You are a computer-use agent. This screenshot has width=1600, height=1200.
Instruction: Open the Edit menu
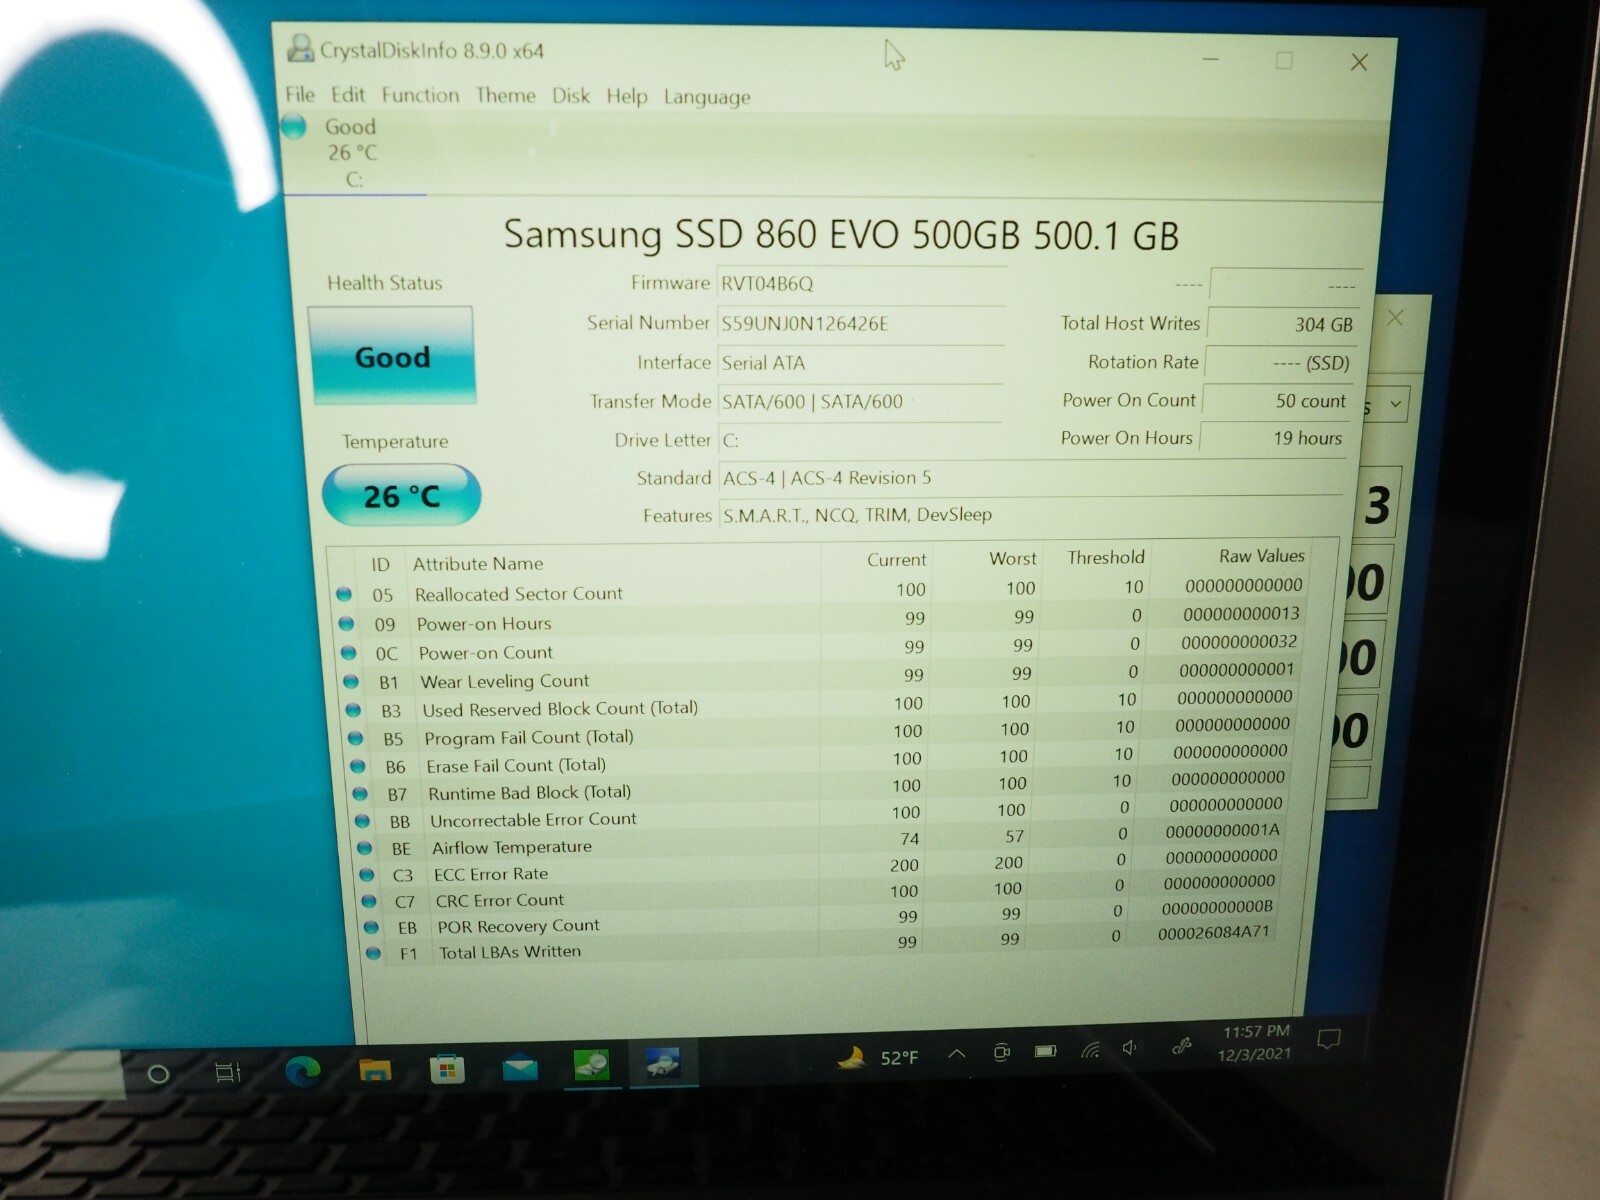point(348,94)
